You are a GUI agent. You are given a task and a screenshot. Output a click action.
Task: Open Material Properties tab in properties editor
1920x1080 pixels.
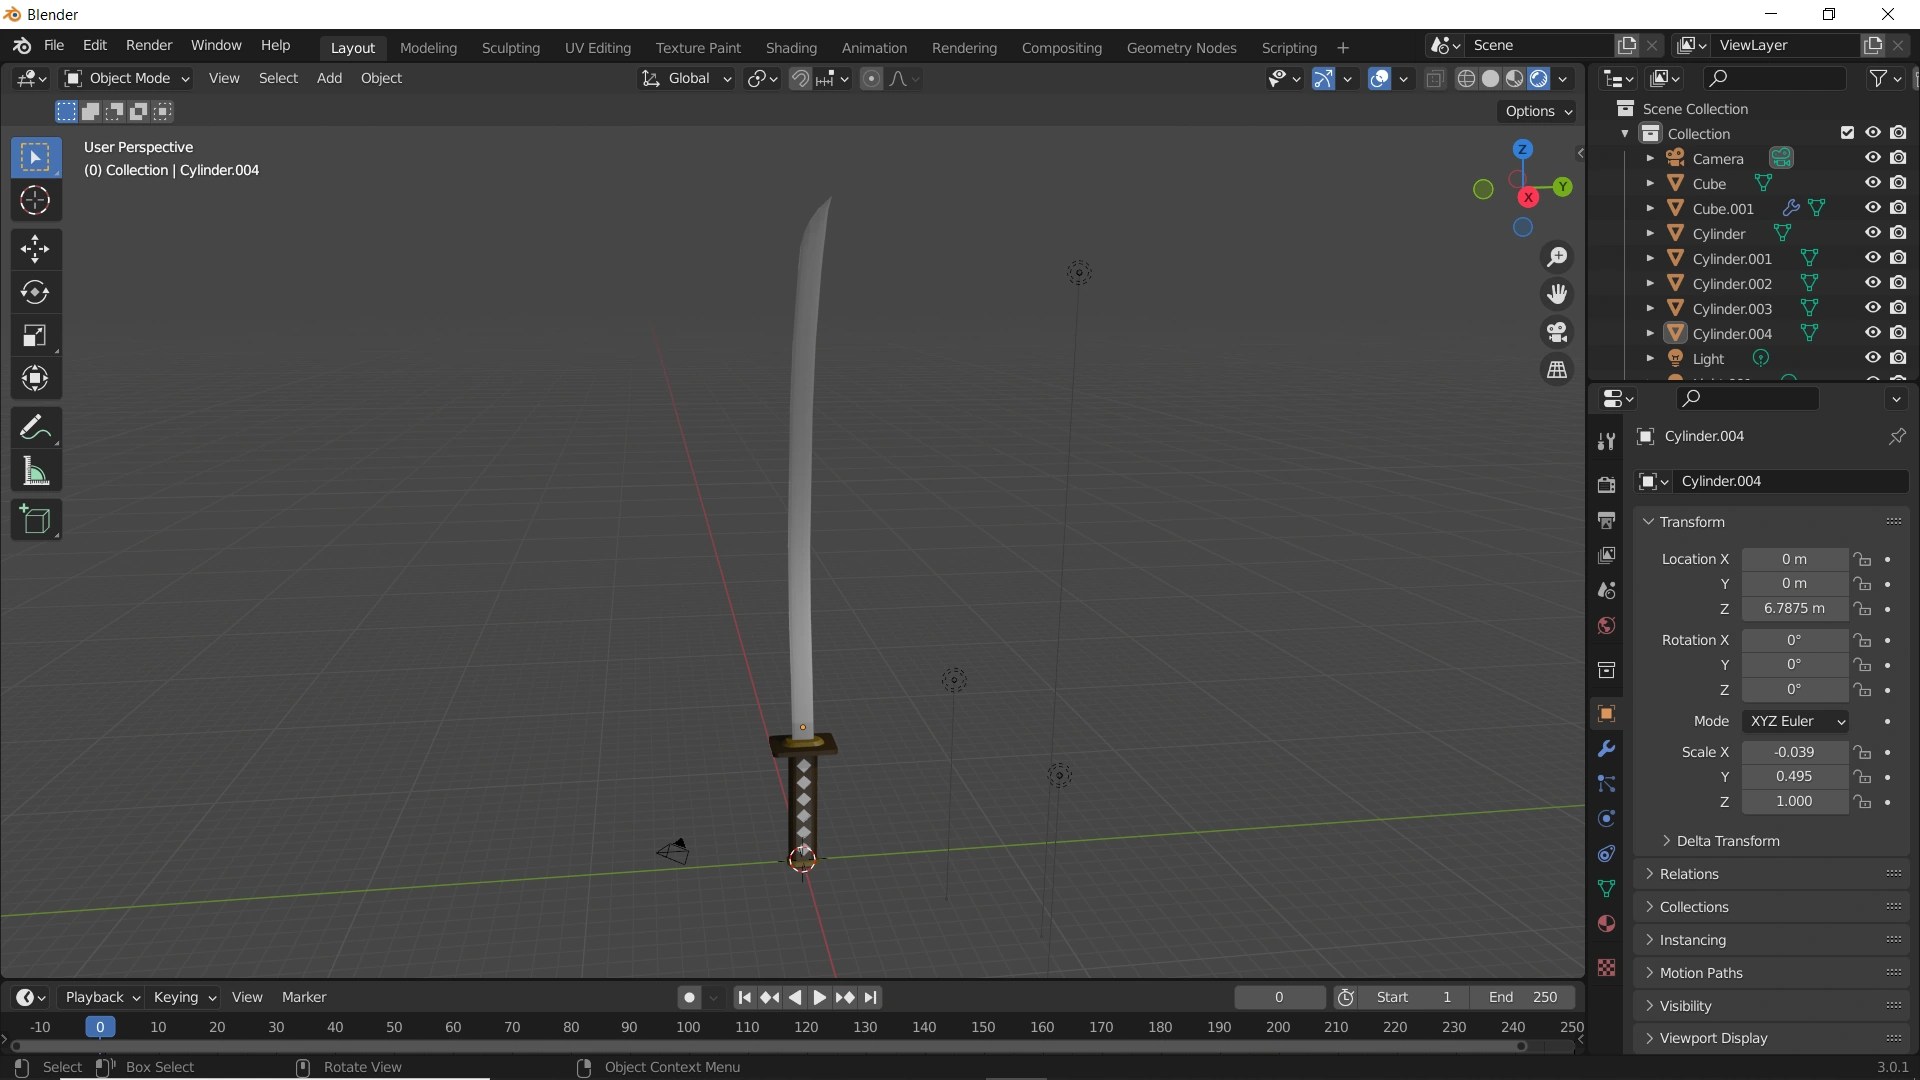click(x=1607, y=923)
